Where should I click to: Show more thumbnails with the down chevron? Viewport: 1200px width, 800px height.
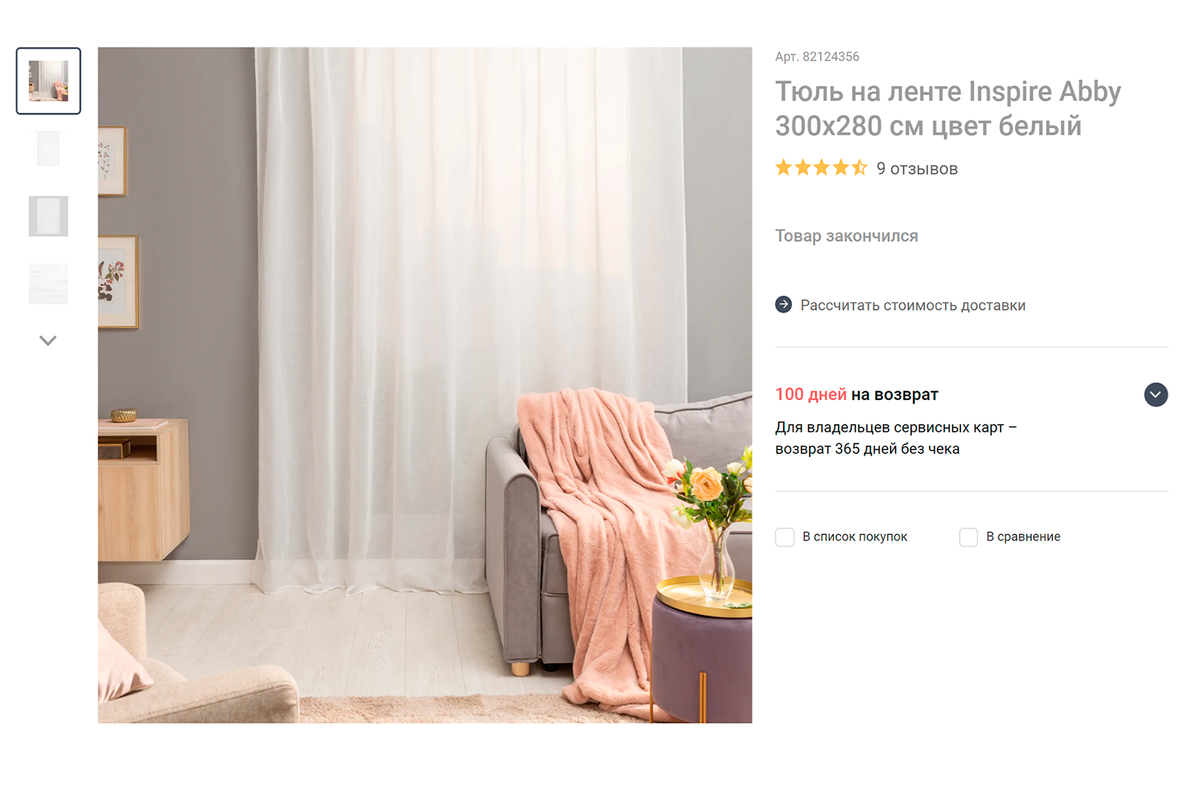tap(48, 340)
